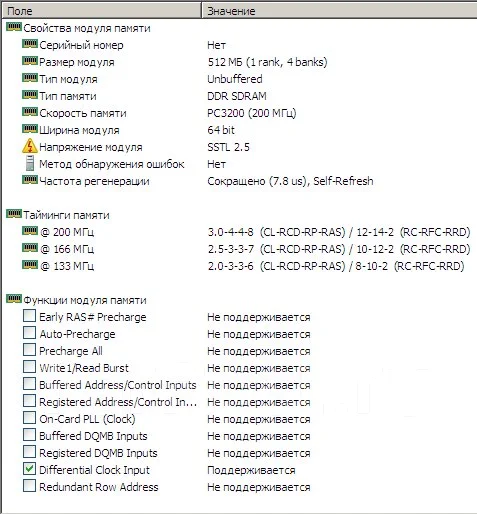Toggle Precharge All checkbox
This screenshot has width=477, height=514.
29,350
